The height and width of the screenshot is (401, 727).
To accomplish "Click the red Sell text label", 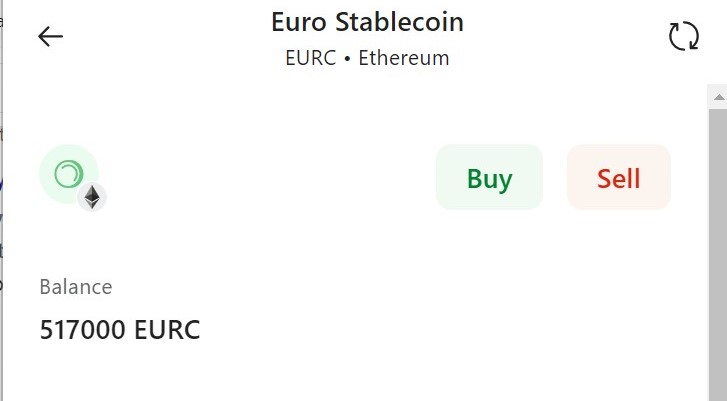I will coord(619,178).
